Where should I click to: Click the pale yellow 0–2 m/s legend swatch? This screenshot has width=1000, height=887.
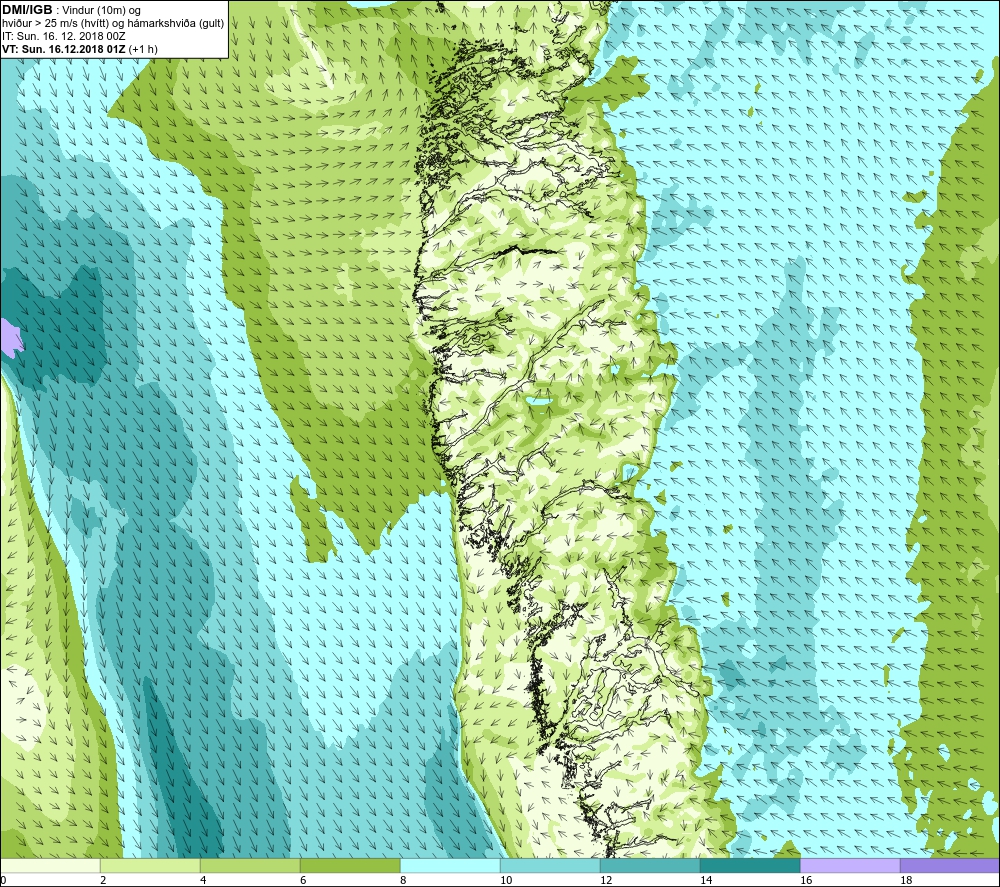coord(50,865)
